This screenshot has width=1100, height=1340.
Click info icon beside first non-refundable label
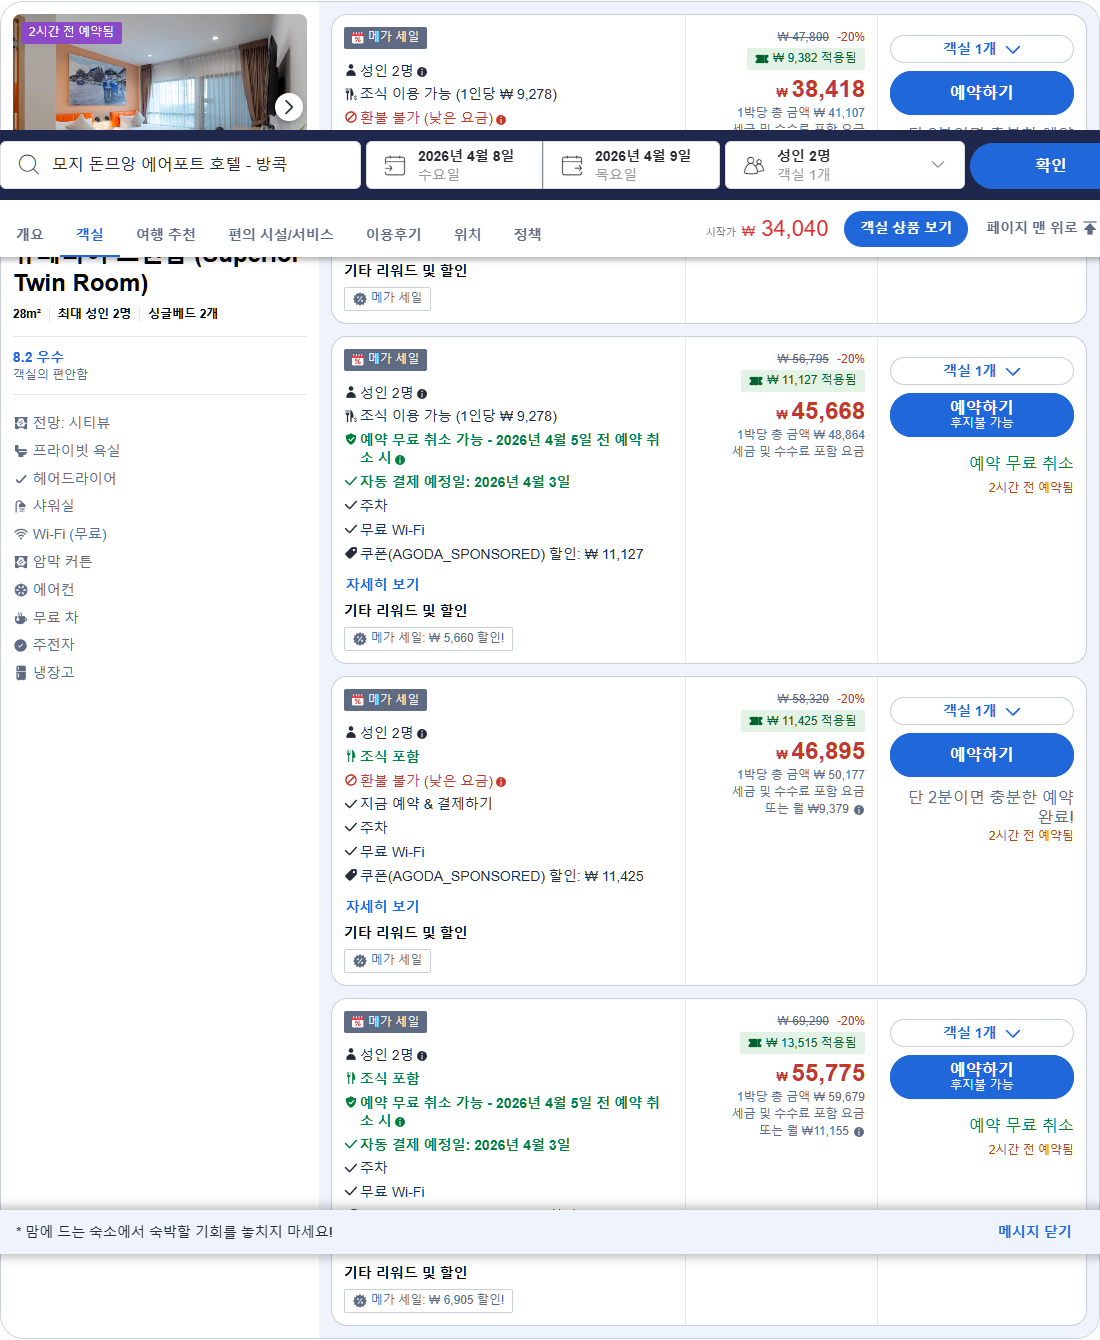(x=501, y=119)
